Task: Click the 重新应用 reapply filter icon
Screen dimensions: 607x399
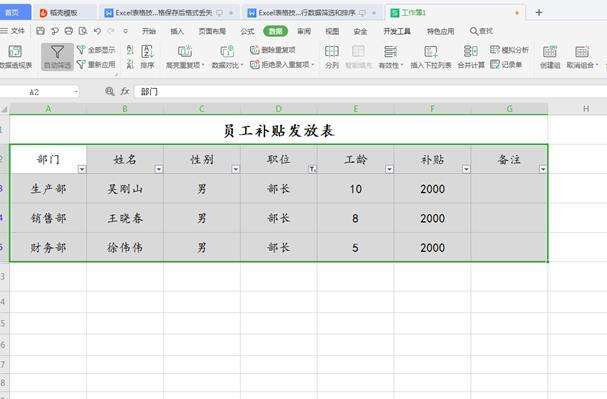Action: pos(81,64)
